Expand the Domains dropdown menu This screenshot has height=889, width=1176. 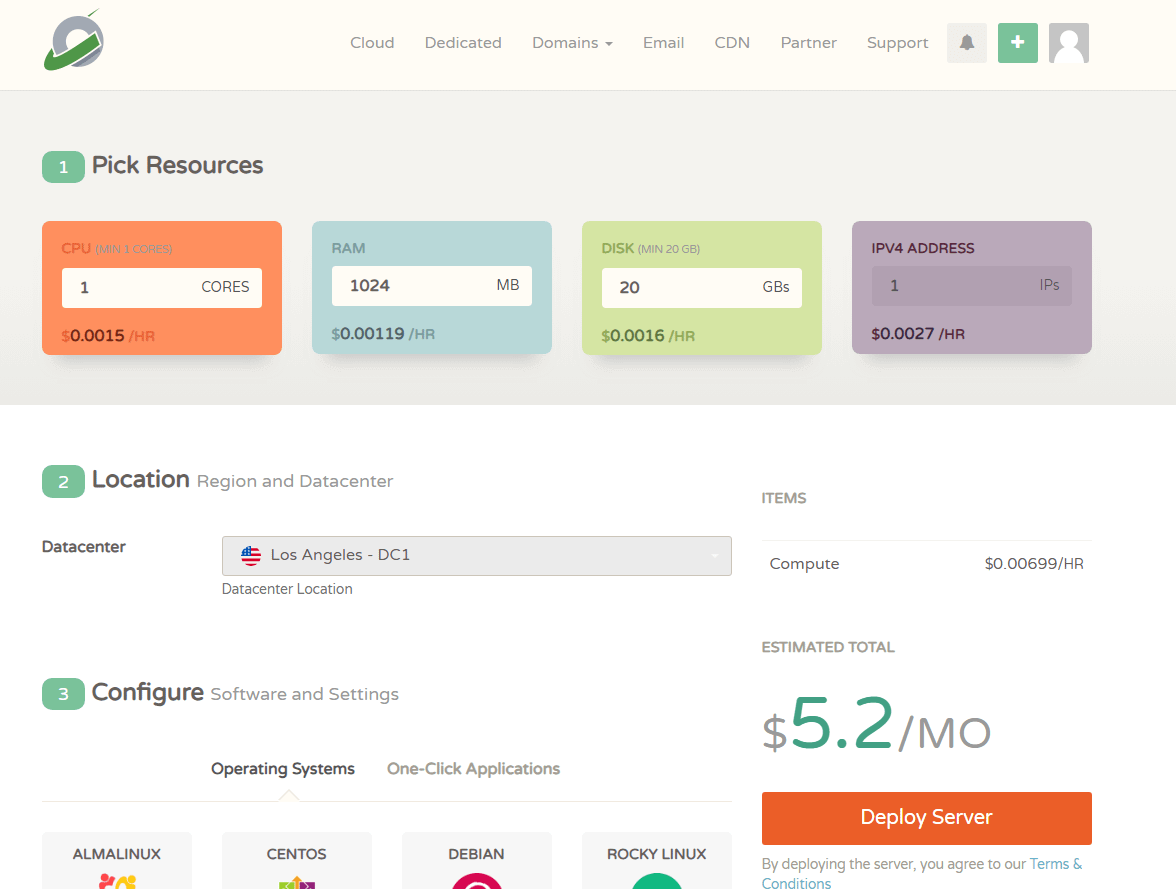tap(571, 43)
